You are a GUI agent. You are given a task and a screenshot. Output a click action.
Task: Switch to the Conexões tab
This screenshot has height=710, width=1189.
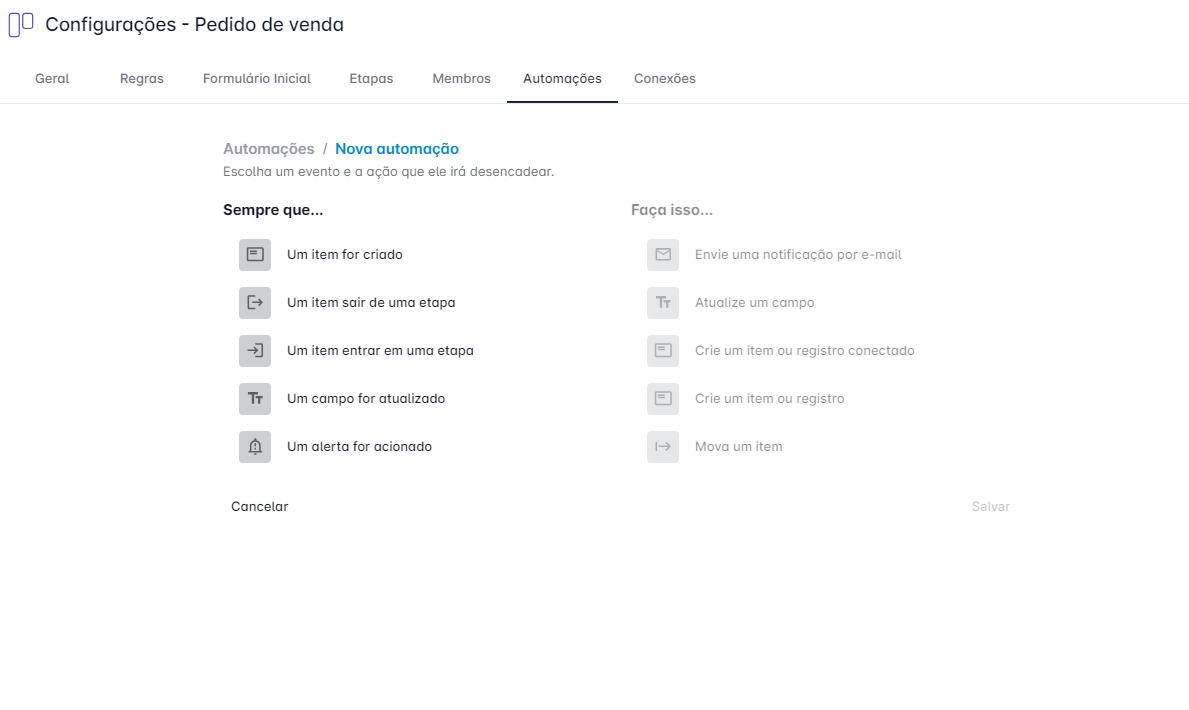coord(664,79)
